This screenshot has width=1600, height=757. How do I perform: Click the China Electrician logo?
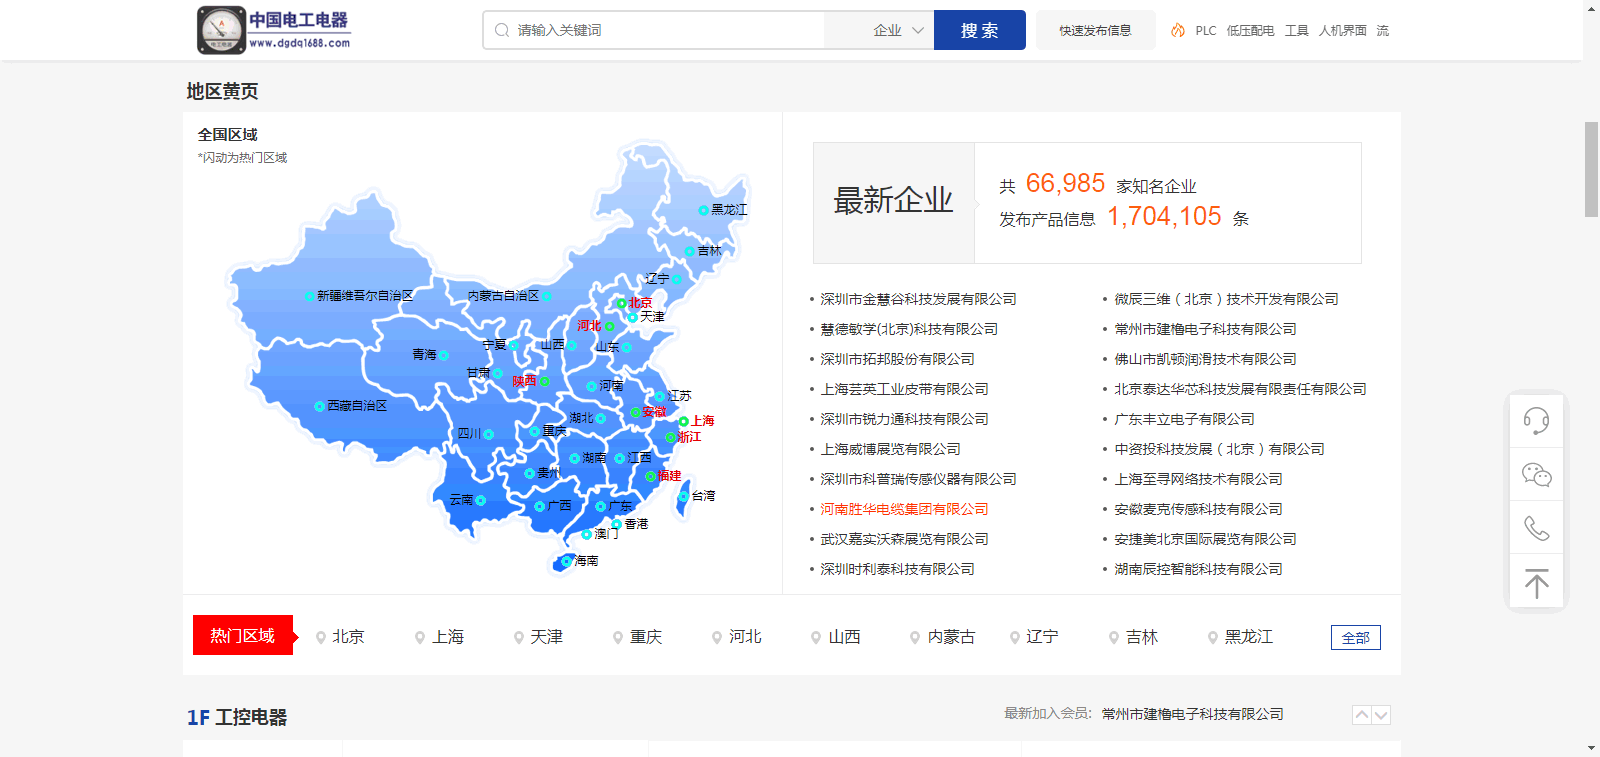(274, 30)
